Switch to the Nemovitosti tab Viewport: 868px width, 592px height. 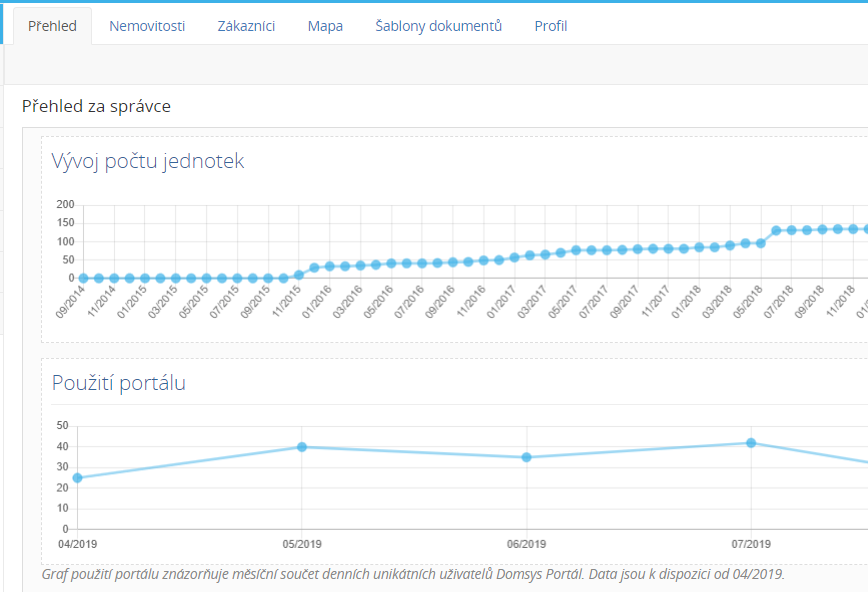point(147,26)
